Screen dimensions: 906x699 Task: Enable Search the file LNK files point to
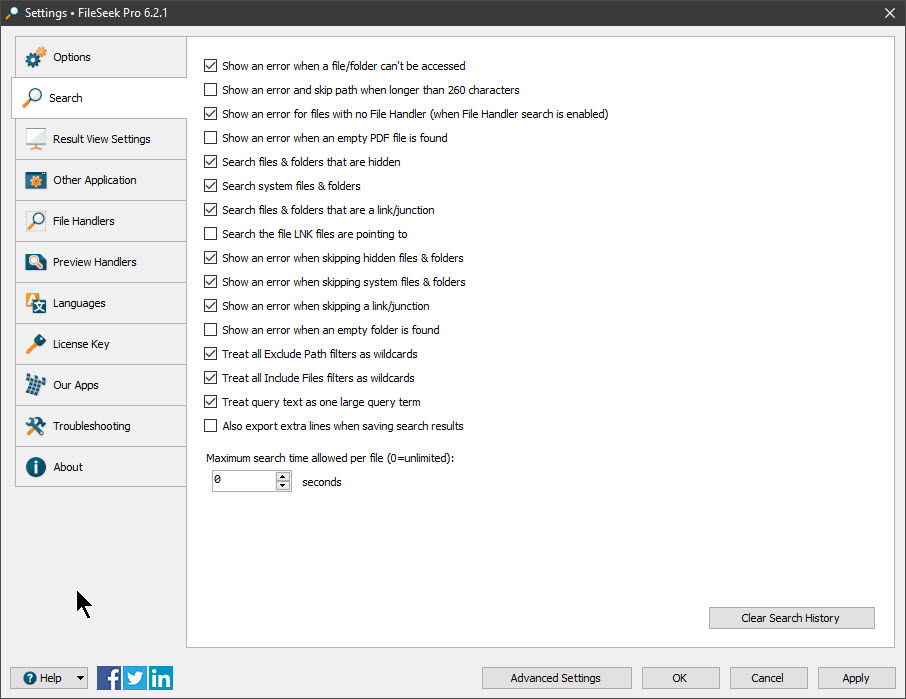pos(210,234)
